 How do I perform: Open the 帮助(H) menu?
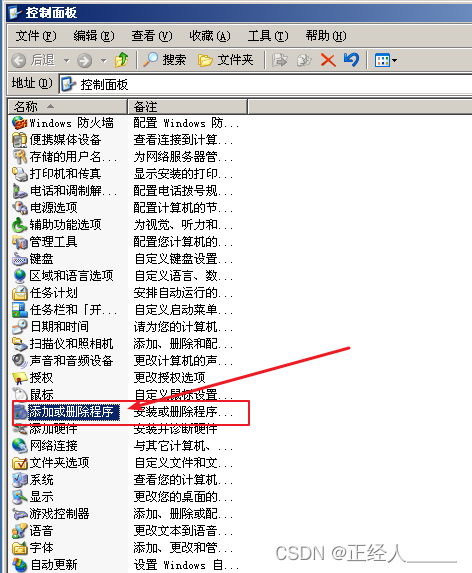click(x=326, y=36)
